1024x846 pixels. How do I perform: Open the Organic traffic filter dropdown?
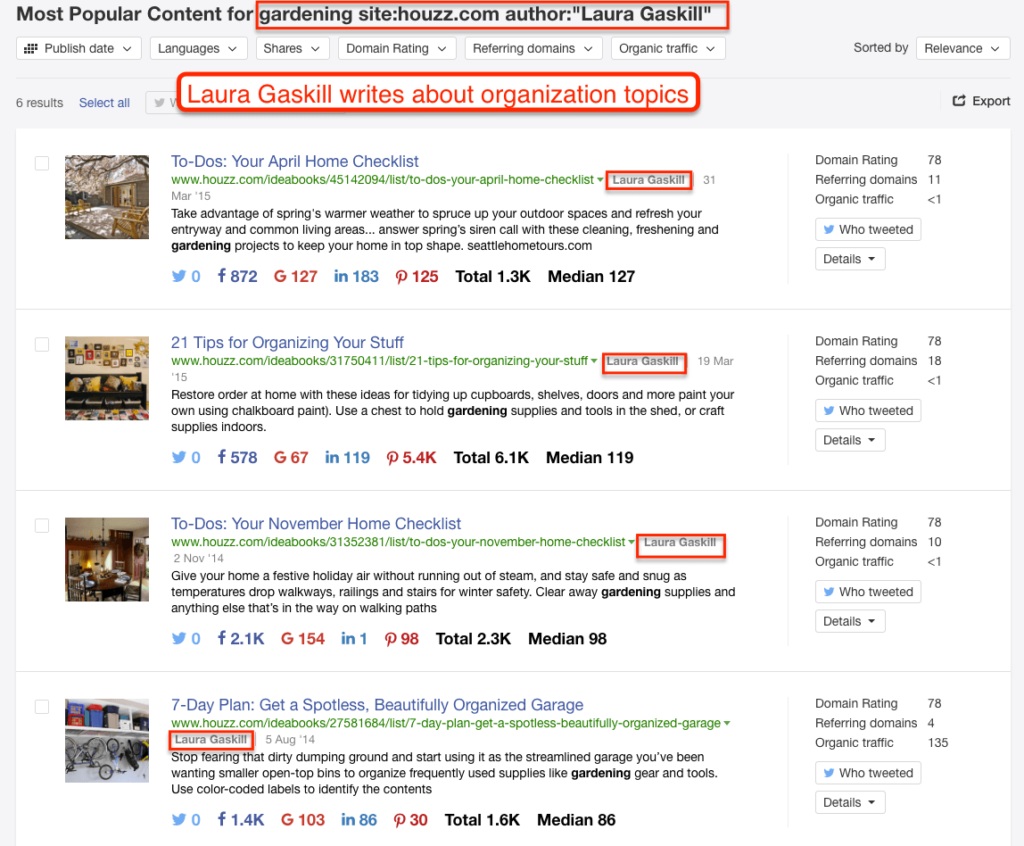(667, 48)
